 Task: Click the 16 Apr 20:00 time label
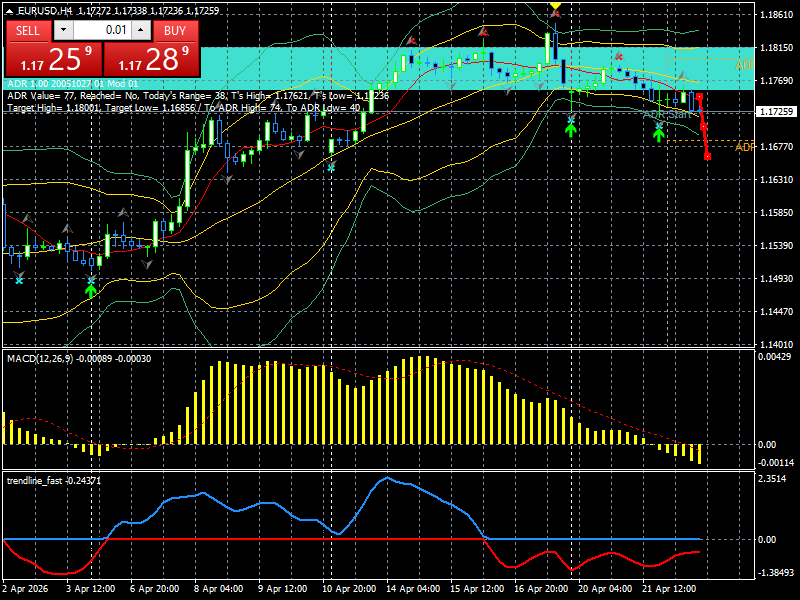(x=541, y=588)
